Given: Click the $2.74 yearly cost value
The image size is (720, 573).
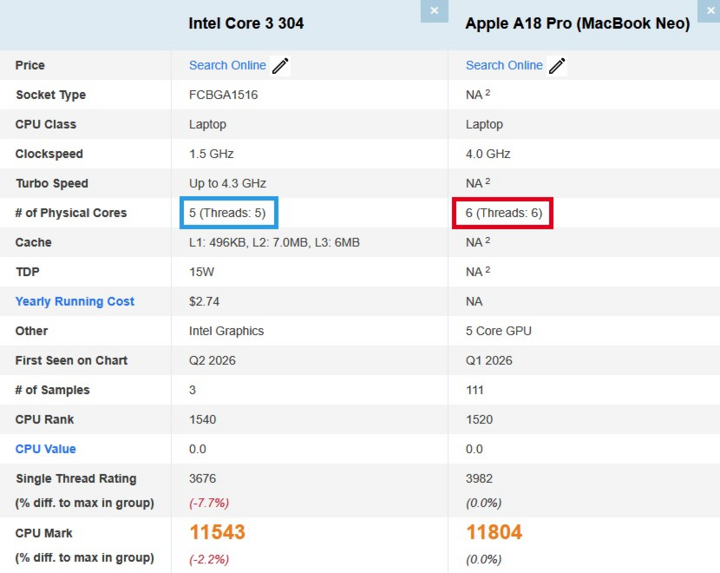Looking at the screenshot, I should click(x=204, y=302).
